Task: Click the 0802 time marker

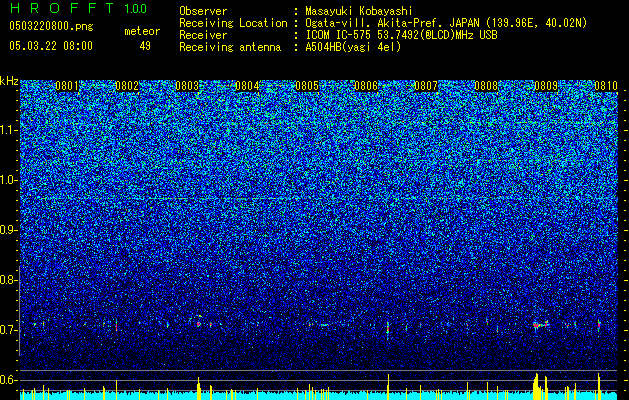Action: [x=127, y=86]
